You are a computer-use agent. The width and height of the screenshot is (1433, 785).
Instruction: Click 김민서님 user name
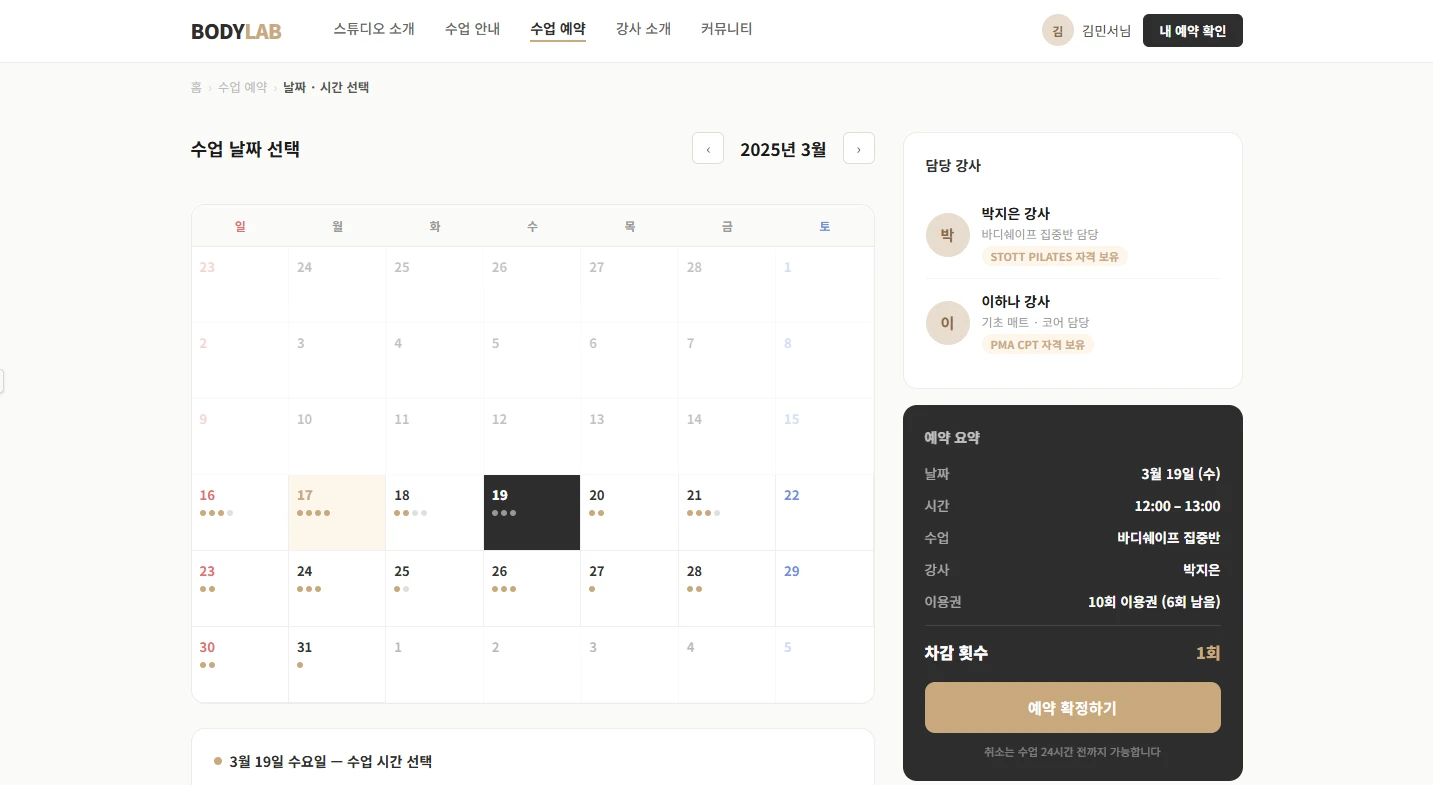[1107, 31]
